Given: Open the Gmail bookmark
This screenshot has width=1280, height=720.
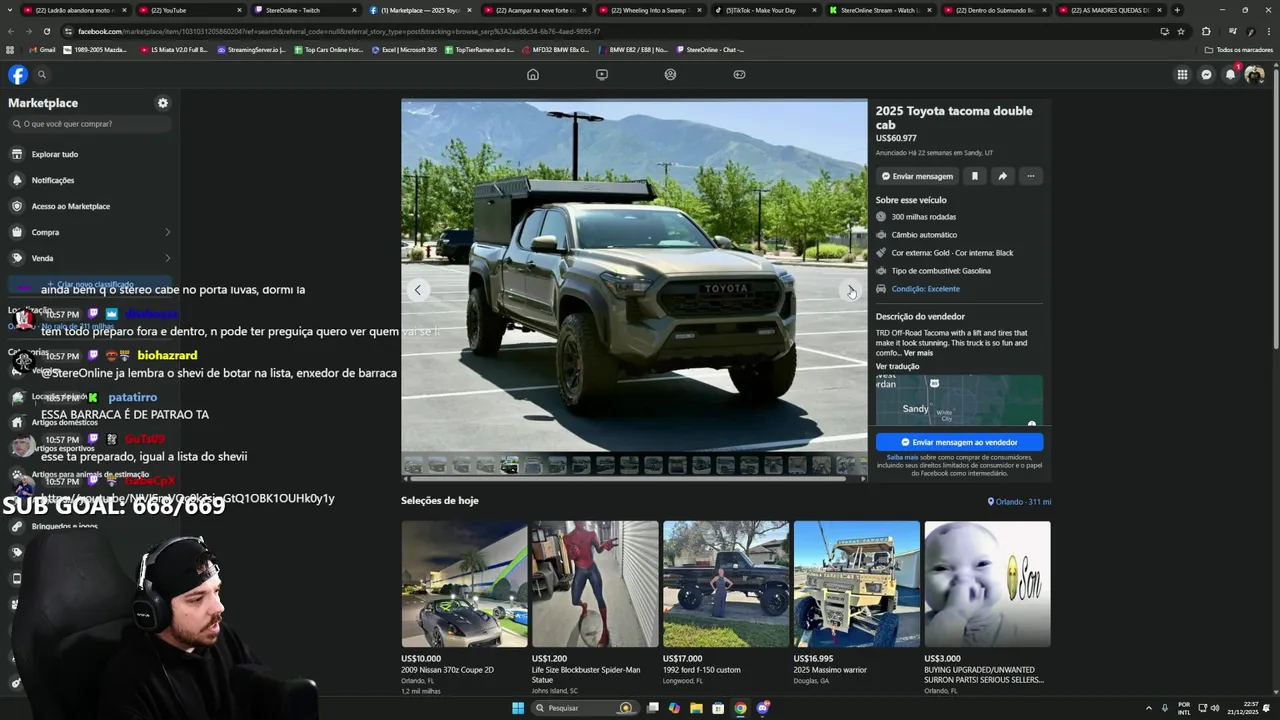Looking at the screenshot, I should 42,49.
